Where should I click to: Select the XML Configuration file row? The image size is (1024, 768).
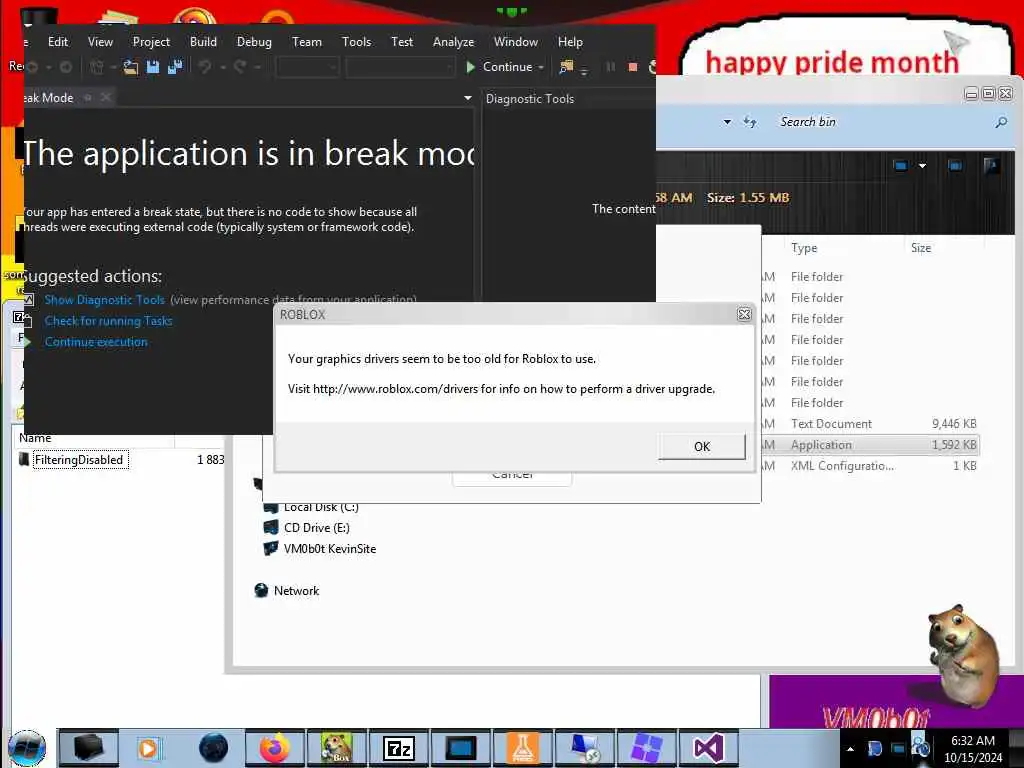pos(869,466)
